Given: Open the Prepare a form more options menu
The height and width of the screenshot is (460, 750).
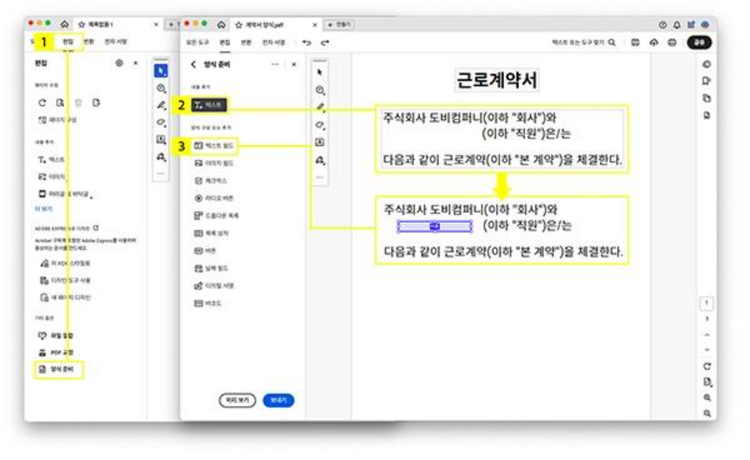Looking at the screenshot, I should click(275, 64).
